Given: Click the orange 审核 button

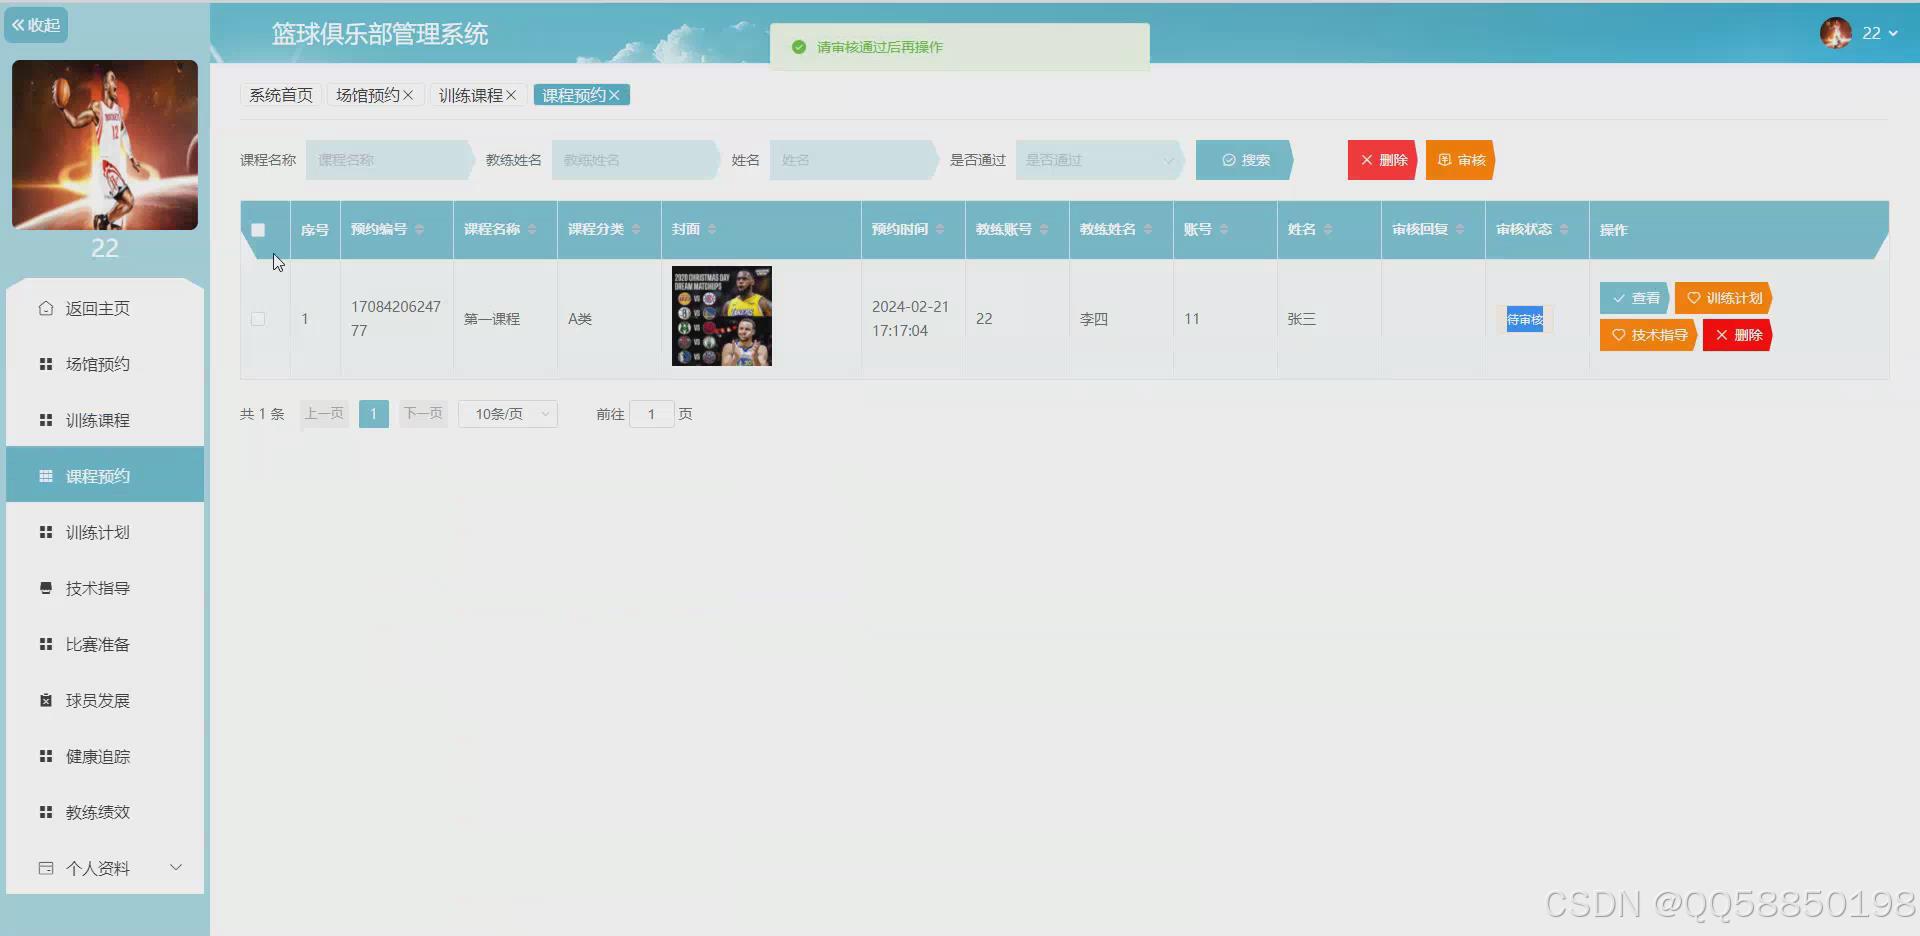Looking at the screenshot, I should point(1460,159).
